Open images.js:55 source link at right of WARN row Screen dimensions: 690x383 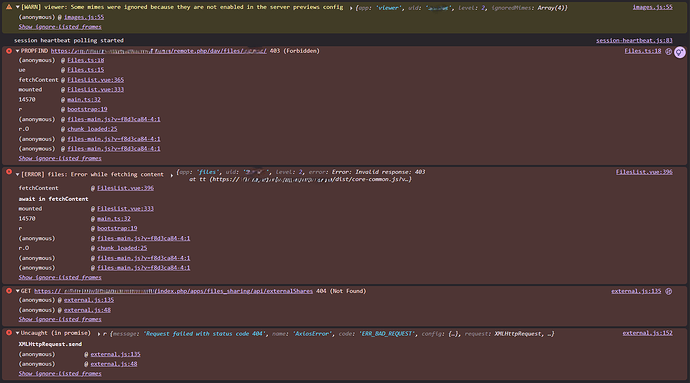(x=652, y=7)
